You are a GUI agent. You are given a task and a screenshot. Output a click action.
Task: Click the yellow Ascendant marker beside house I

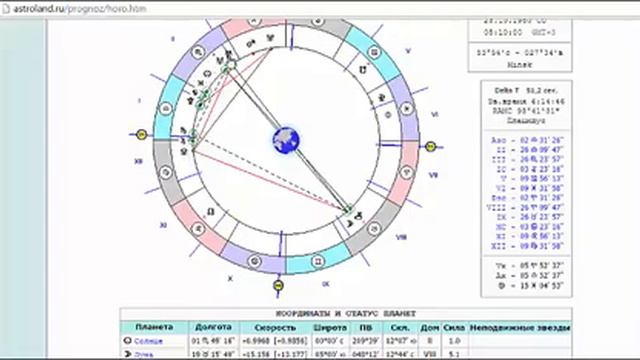pyautogui.click(x=141, y=134)
